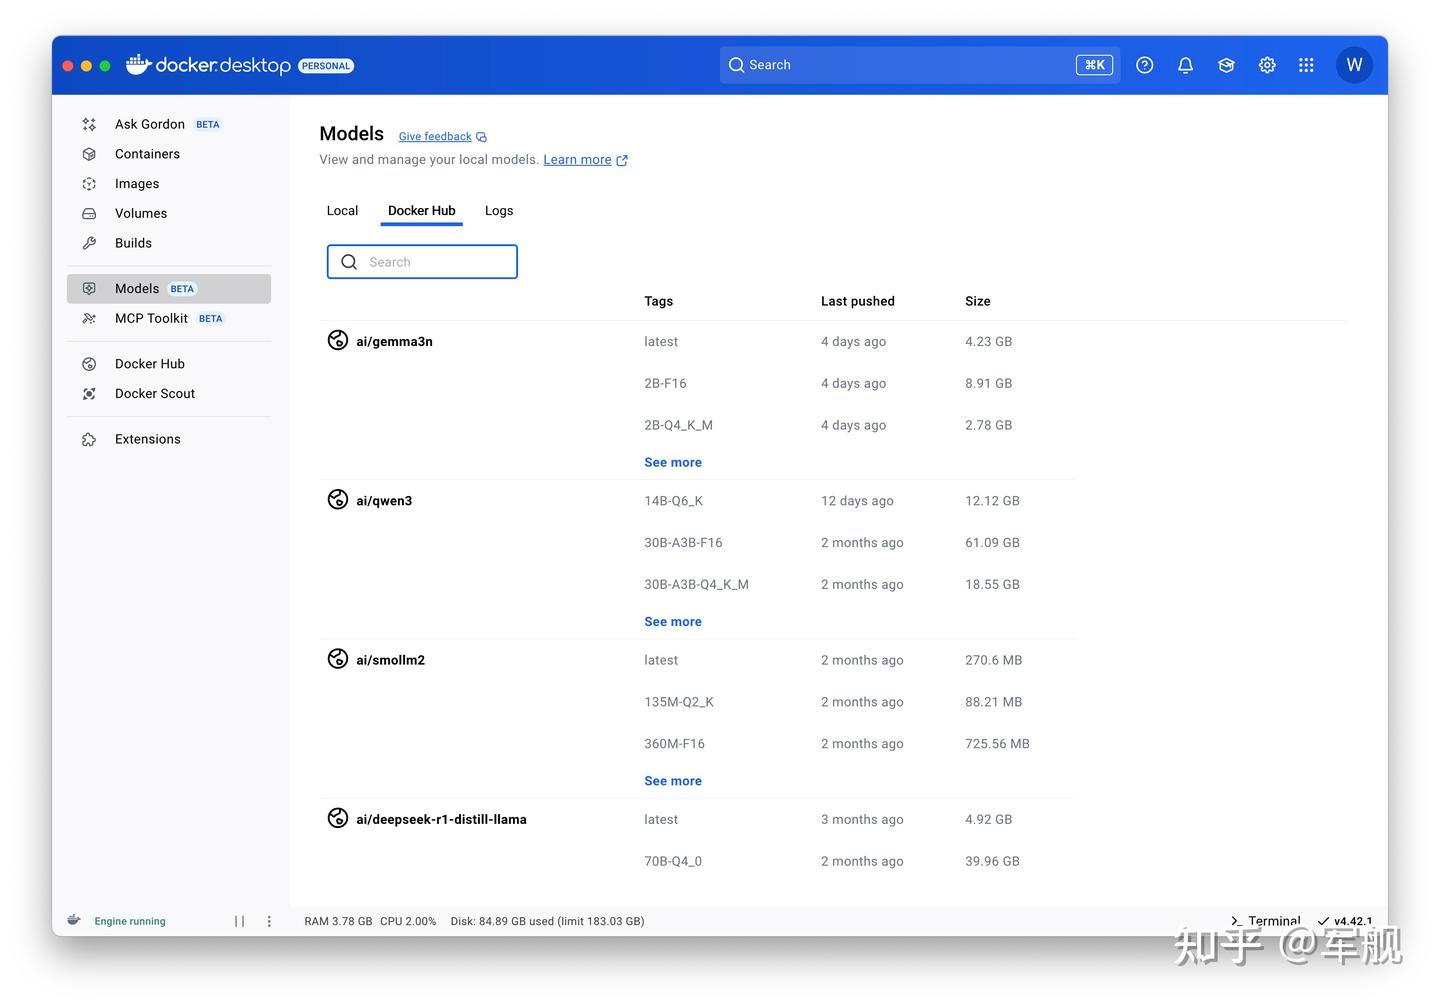Select the Containers sidebar icon
Viewport: 1440px width, 1005px height.
click(147, 154)
